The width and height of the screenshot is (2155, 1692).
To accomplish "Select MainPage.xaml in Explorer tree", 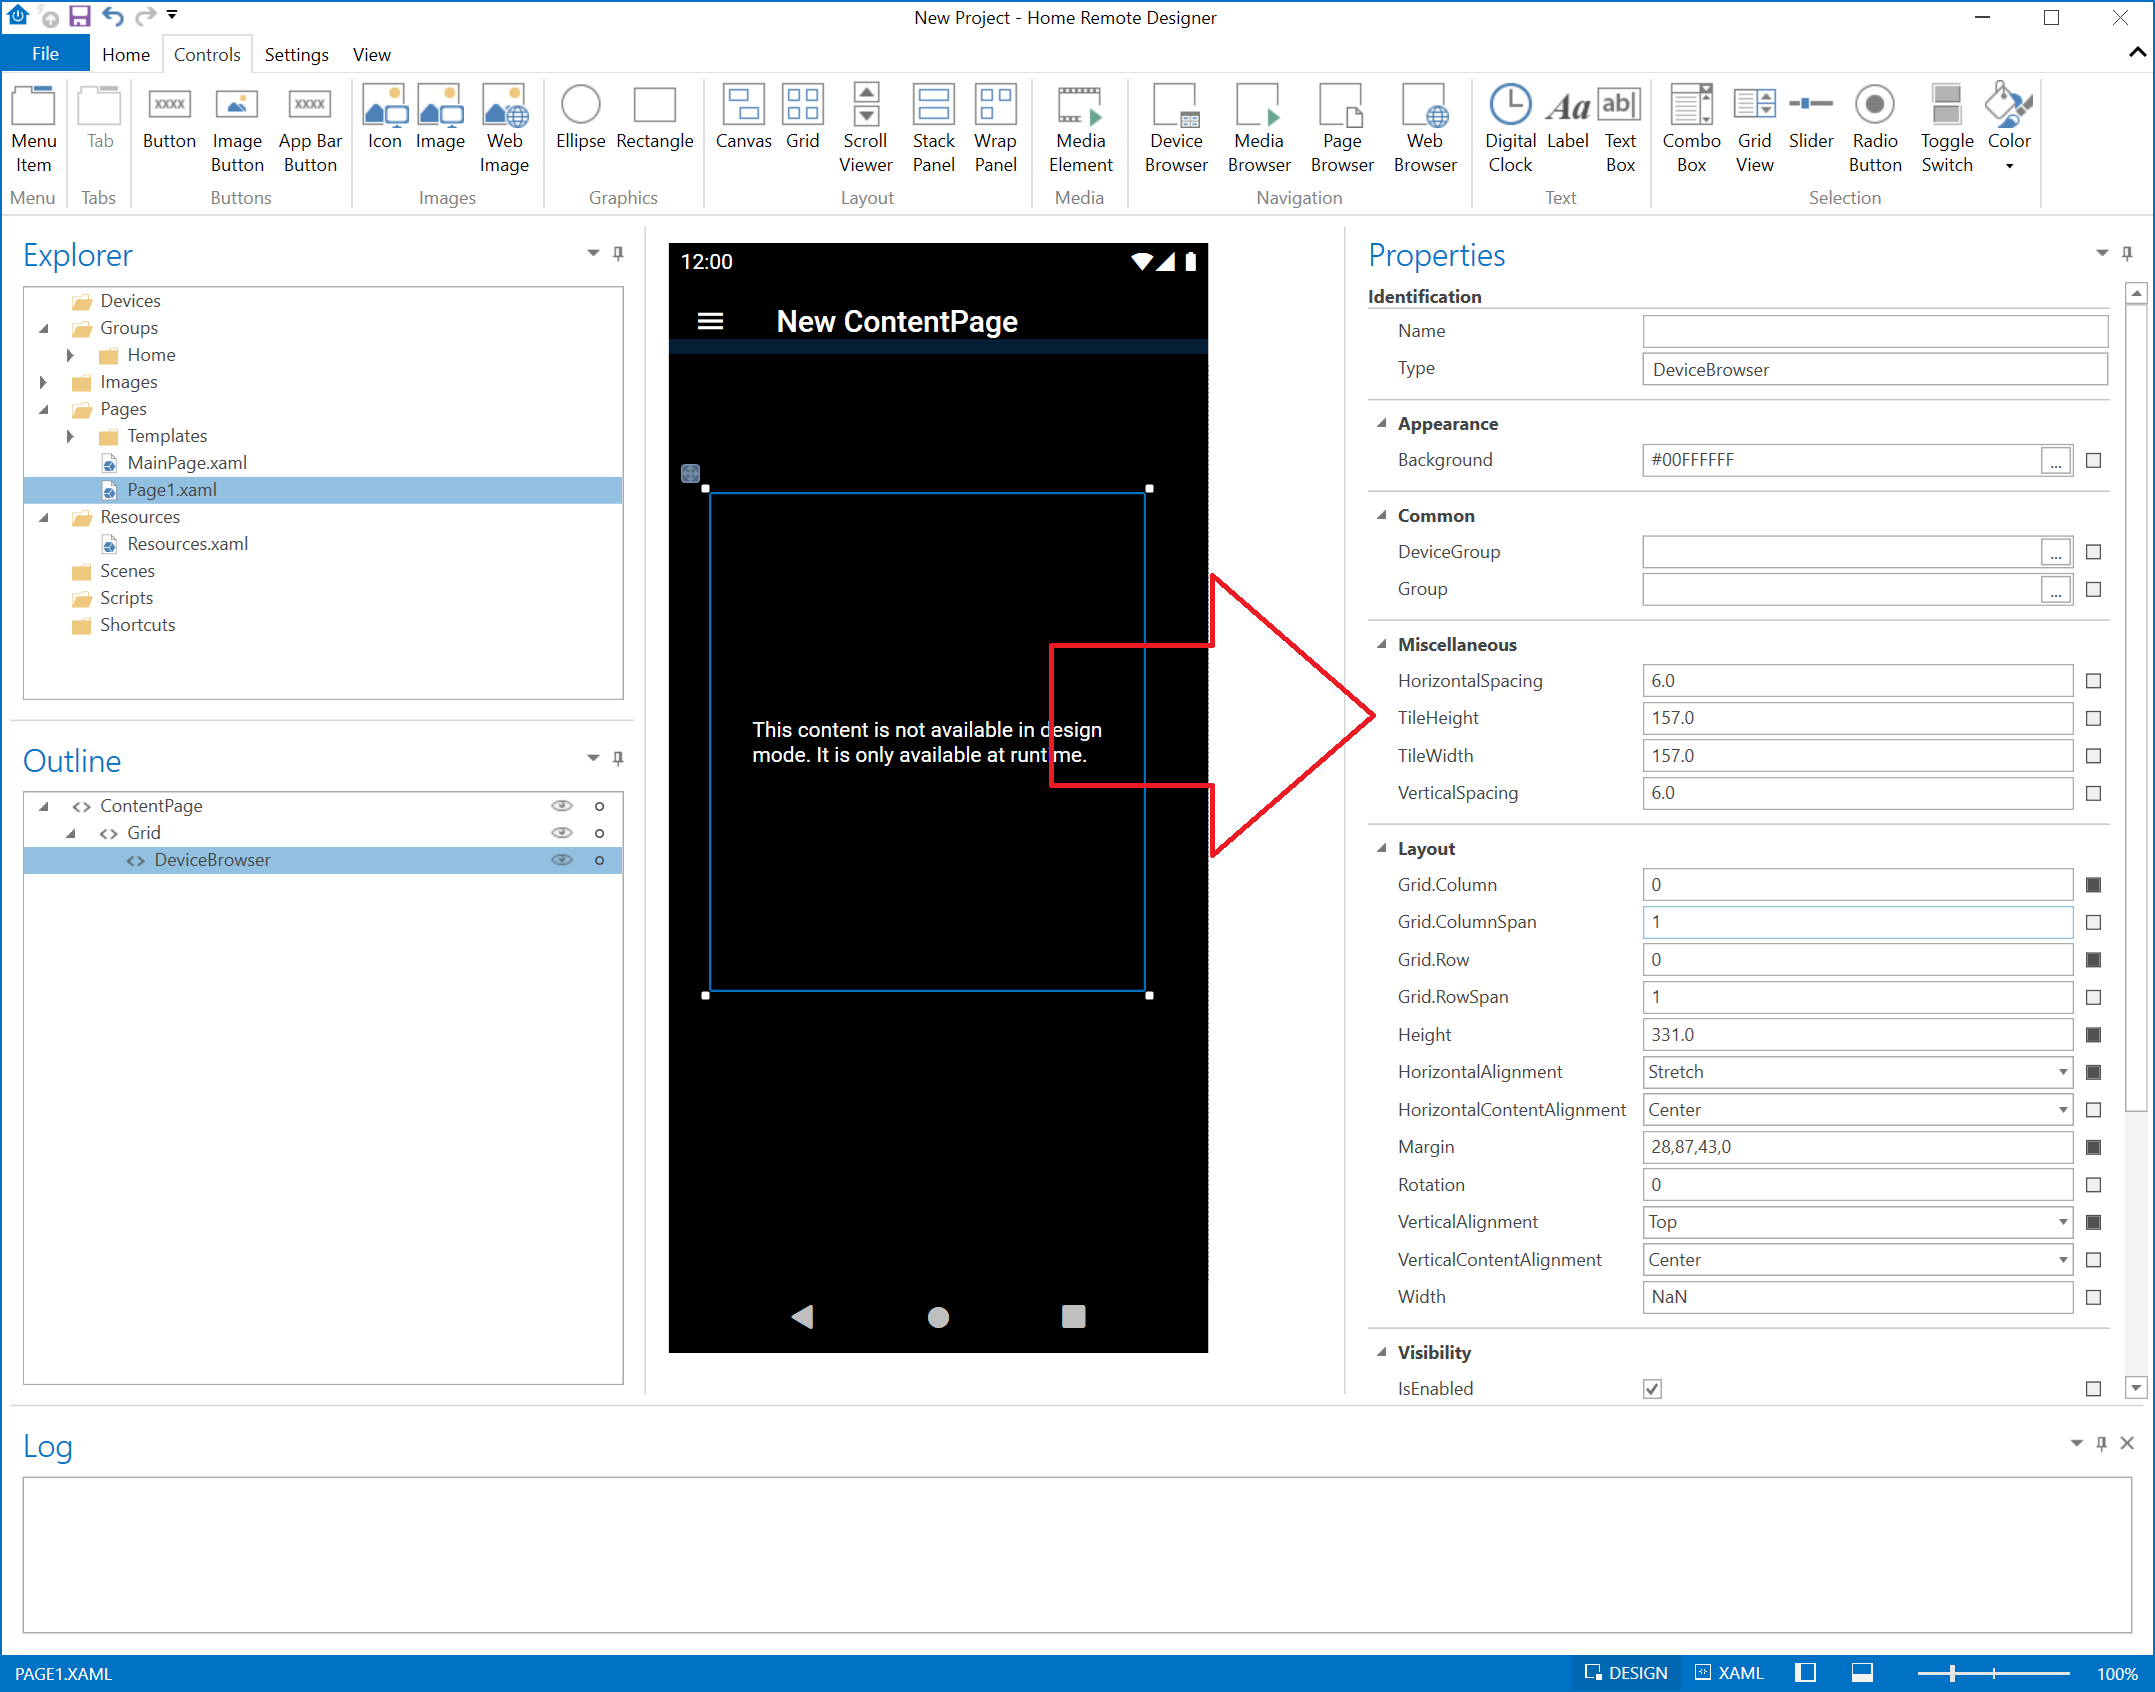I will click(x=186, y=463).
